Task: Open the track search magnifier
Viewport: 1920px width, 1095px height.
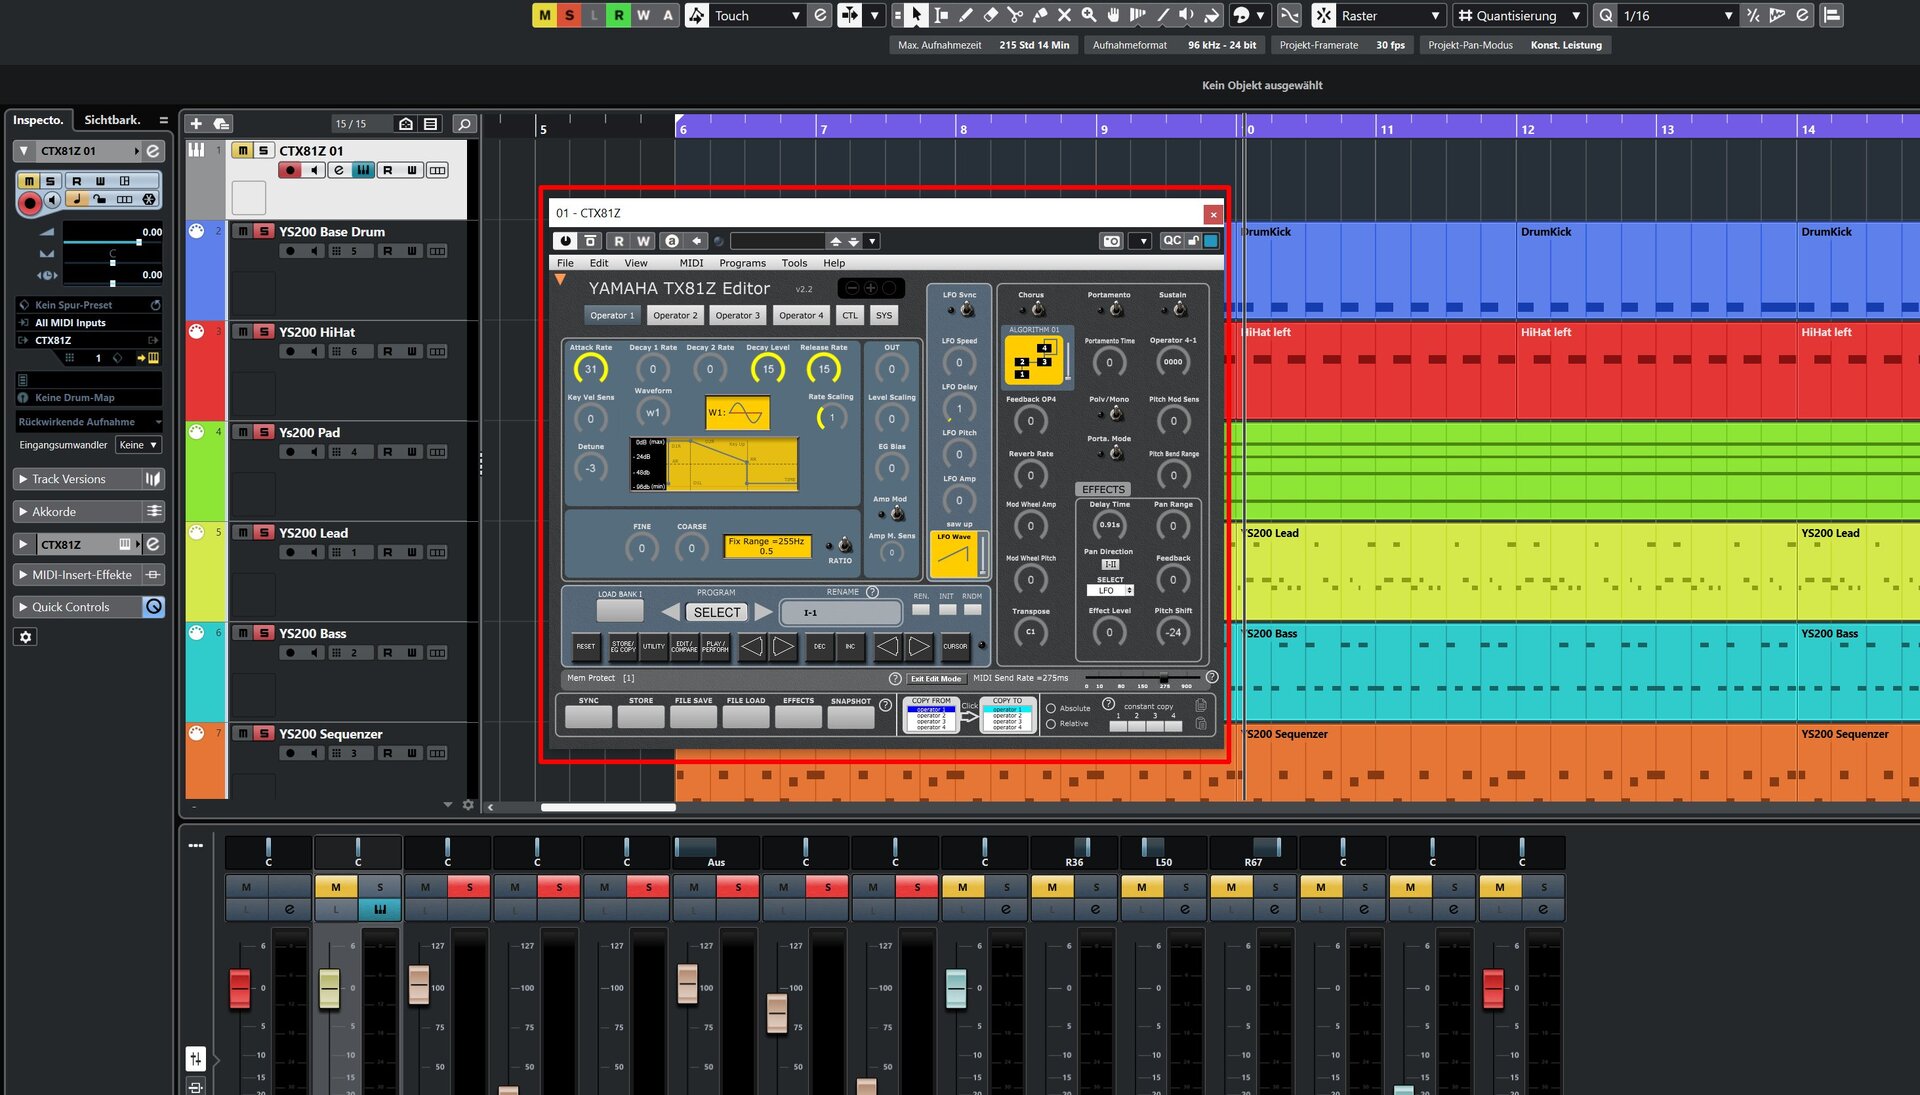Action: pyautogui.click(x=464, y=124)
